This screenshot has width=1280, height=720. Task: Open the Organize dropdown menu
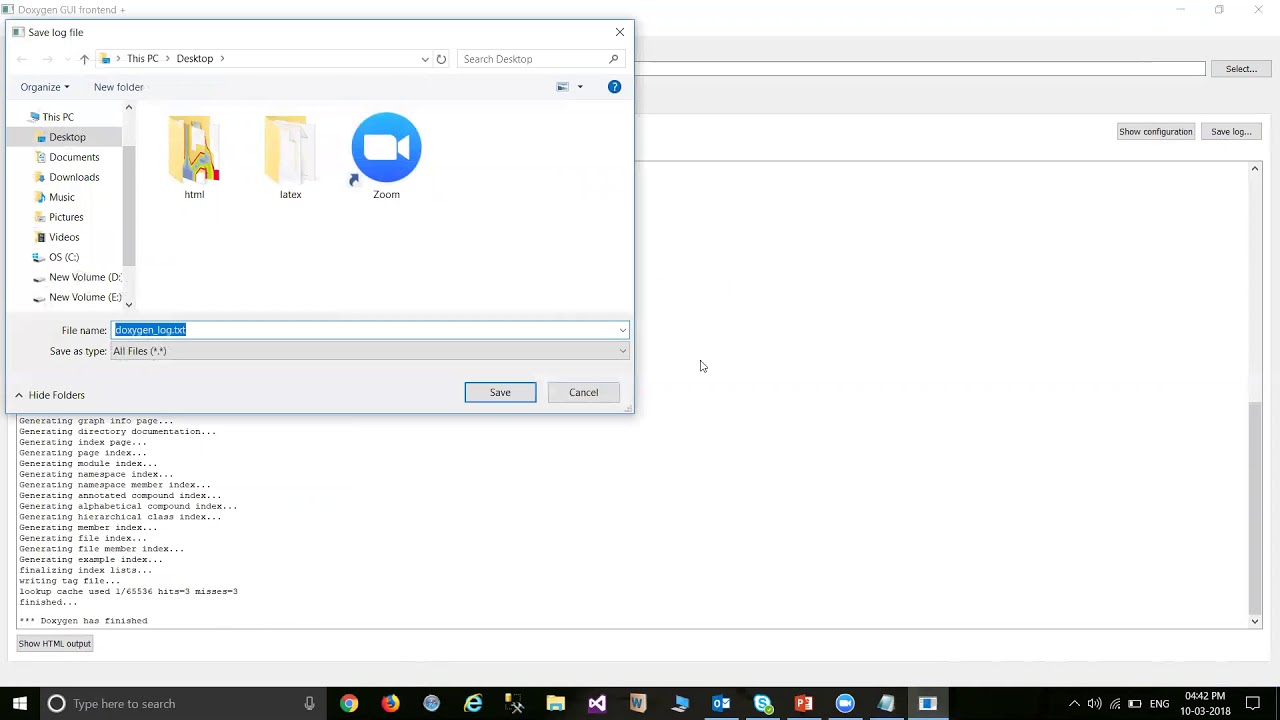pyautogui.click(x=45, y=87)
